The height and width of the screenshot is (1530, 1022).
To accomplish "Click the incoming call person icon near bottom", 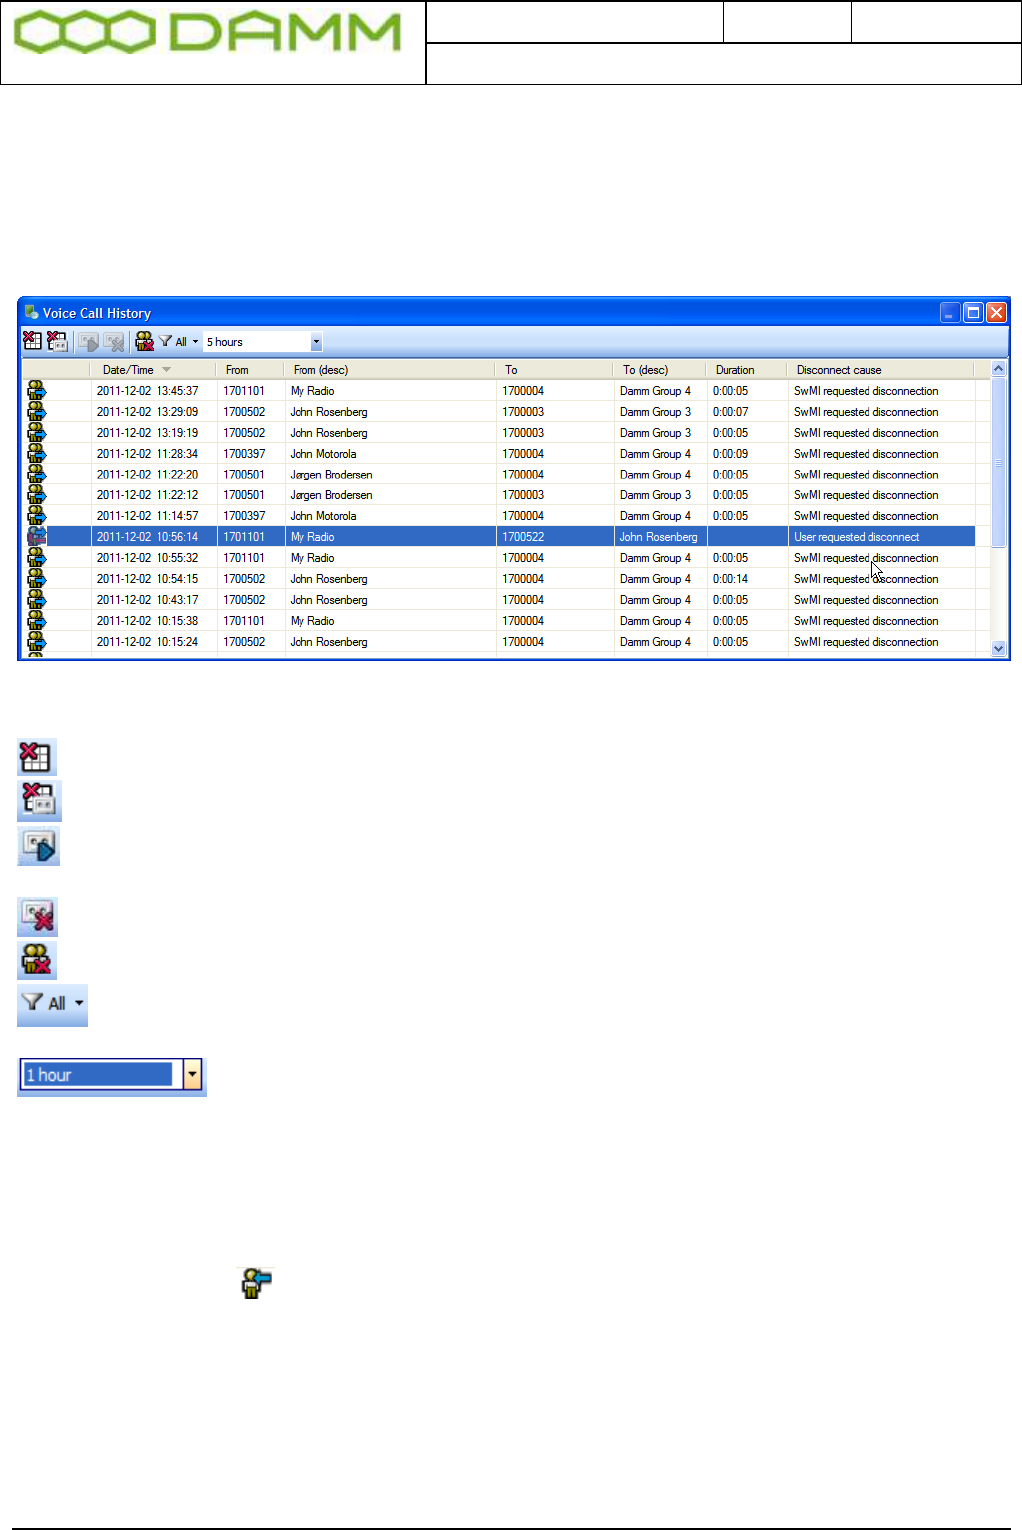I will coord(257,1283).
